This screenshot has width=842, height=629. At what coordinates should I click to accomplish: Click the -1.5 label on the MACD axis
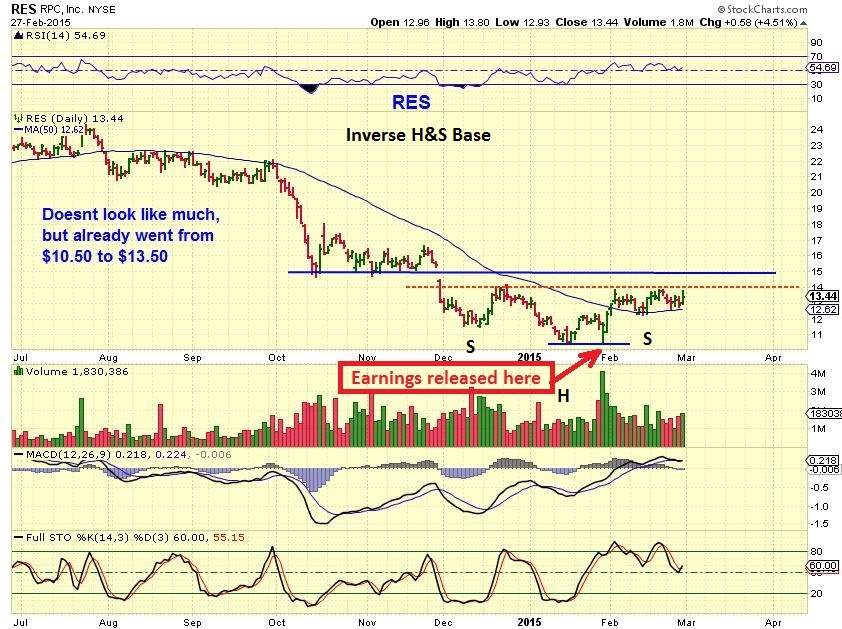pos(818,524)
